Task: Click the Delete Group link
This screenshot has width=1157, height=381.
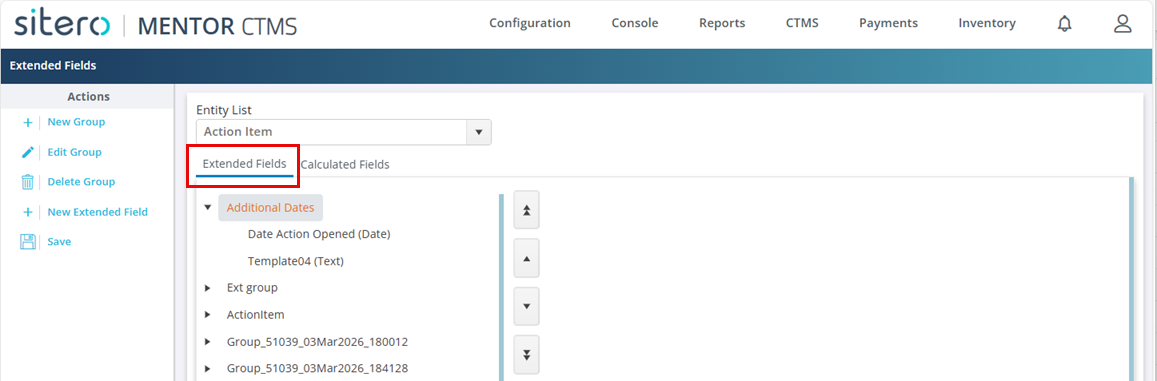Action: click(x=81, y=182)
